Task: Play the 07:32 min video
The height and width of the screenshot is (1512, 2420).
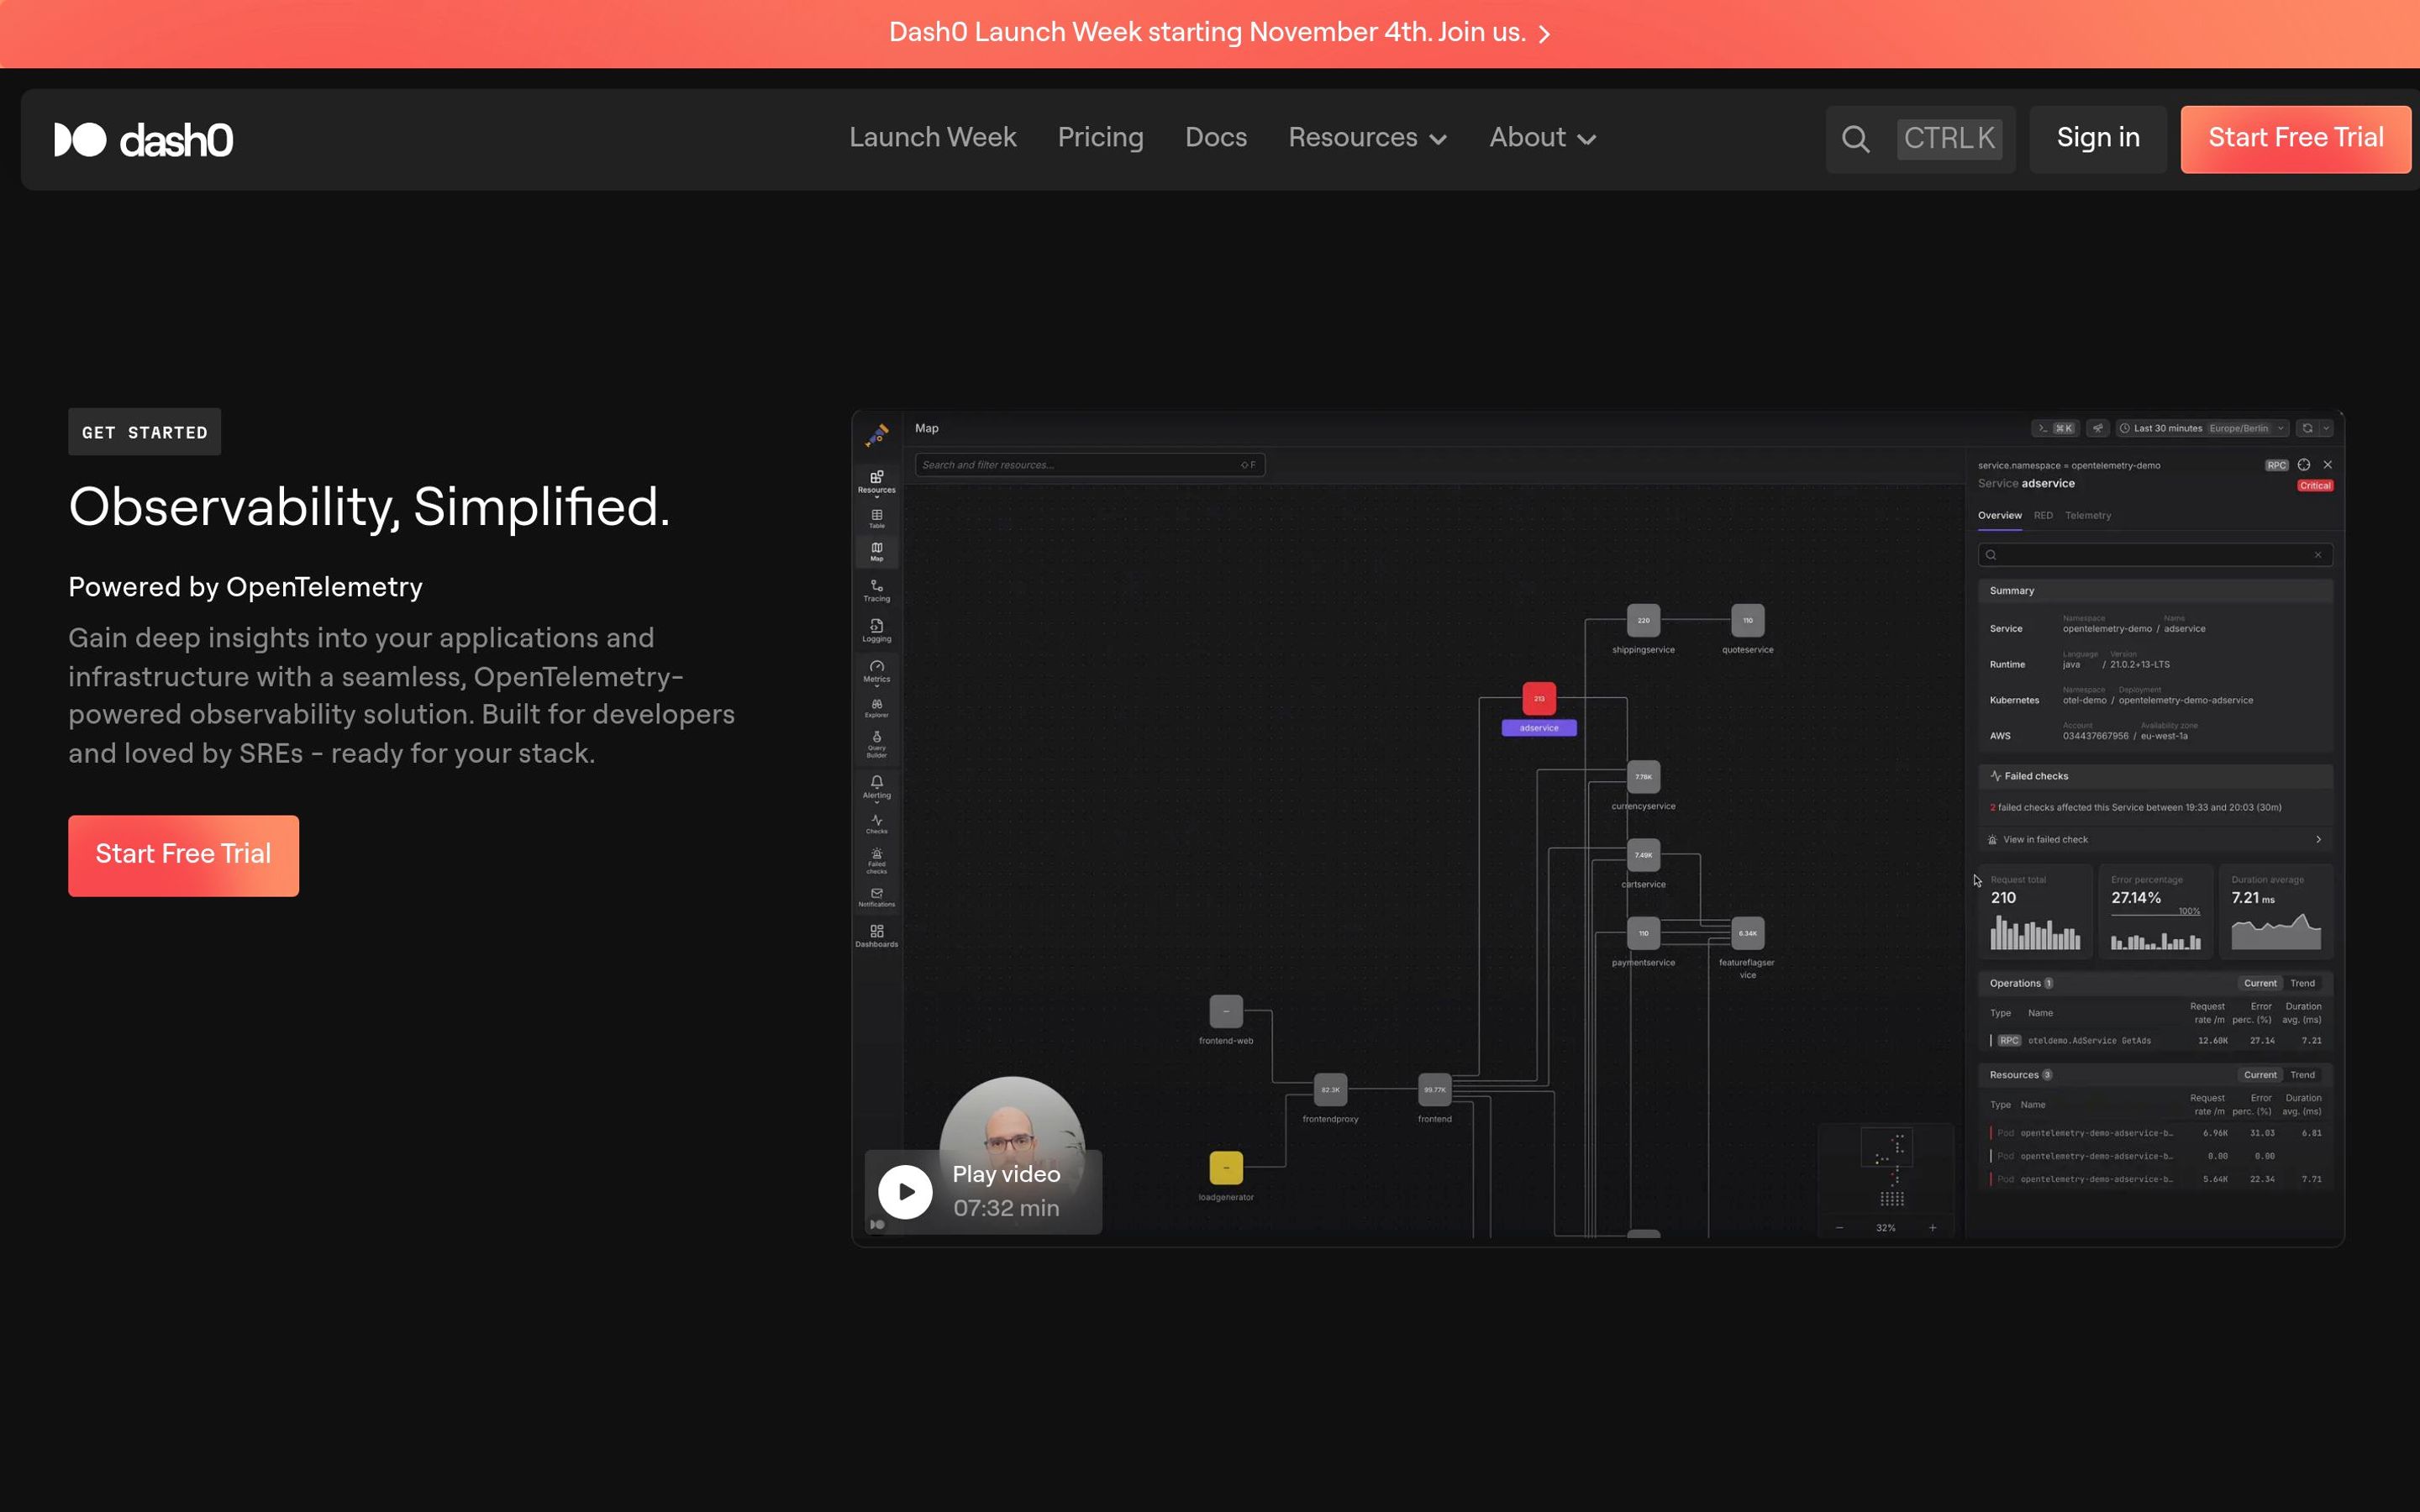Action: [x=905, y=1191]
